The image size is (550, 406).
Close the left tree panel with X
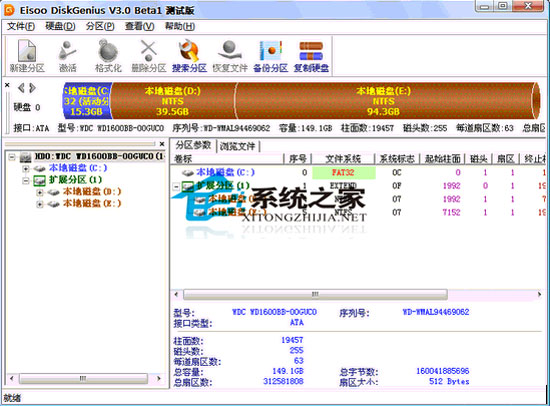coord(162,144)
